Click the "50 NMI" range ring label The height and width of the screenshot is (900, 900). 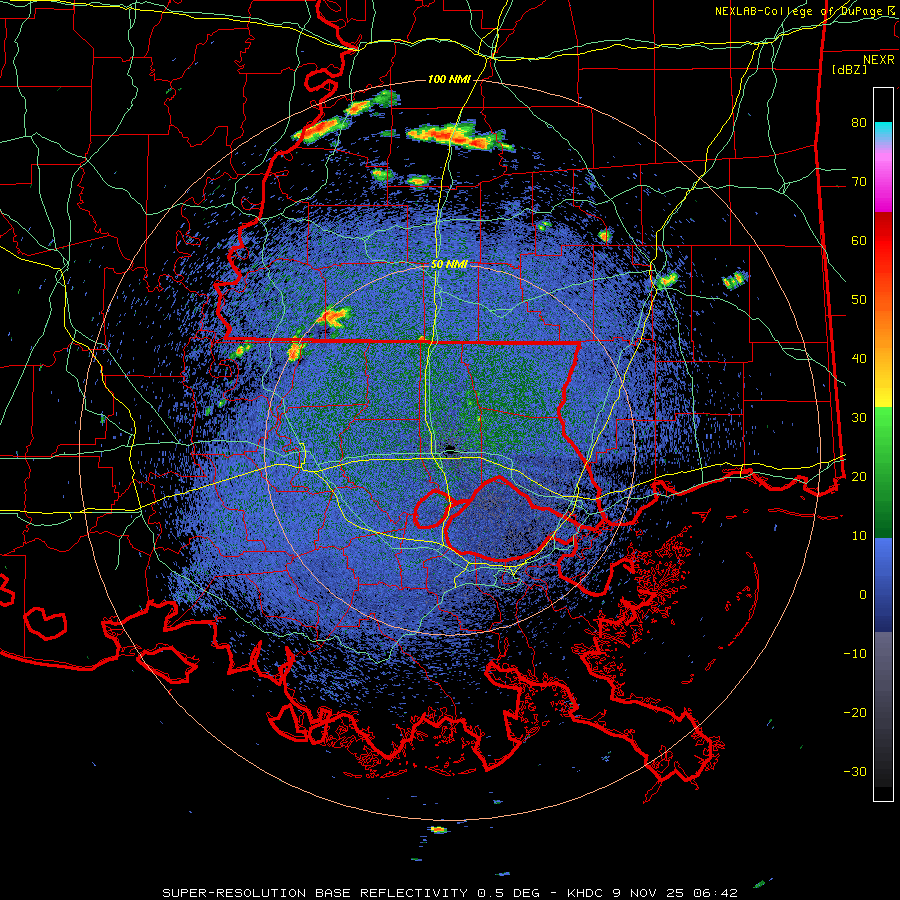pyautogui.click(x=449, y=265)
